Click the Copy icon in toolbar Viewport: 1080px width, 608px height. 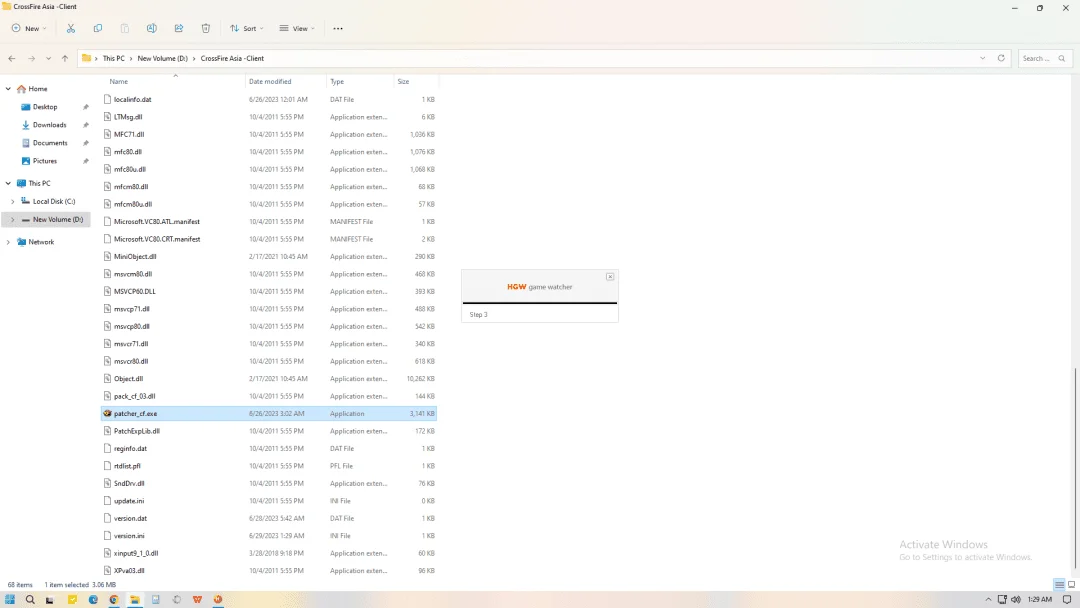tap(98, 28)
